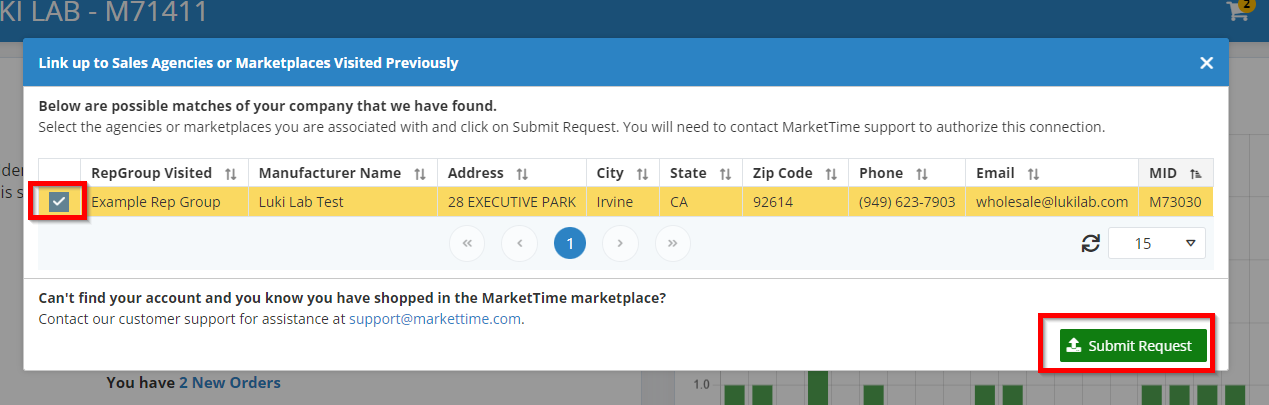Select the M73030 MID cell
This screenshot has width=1269, height=405.
[1176, 202]
